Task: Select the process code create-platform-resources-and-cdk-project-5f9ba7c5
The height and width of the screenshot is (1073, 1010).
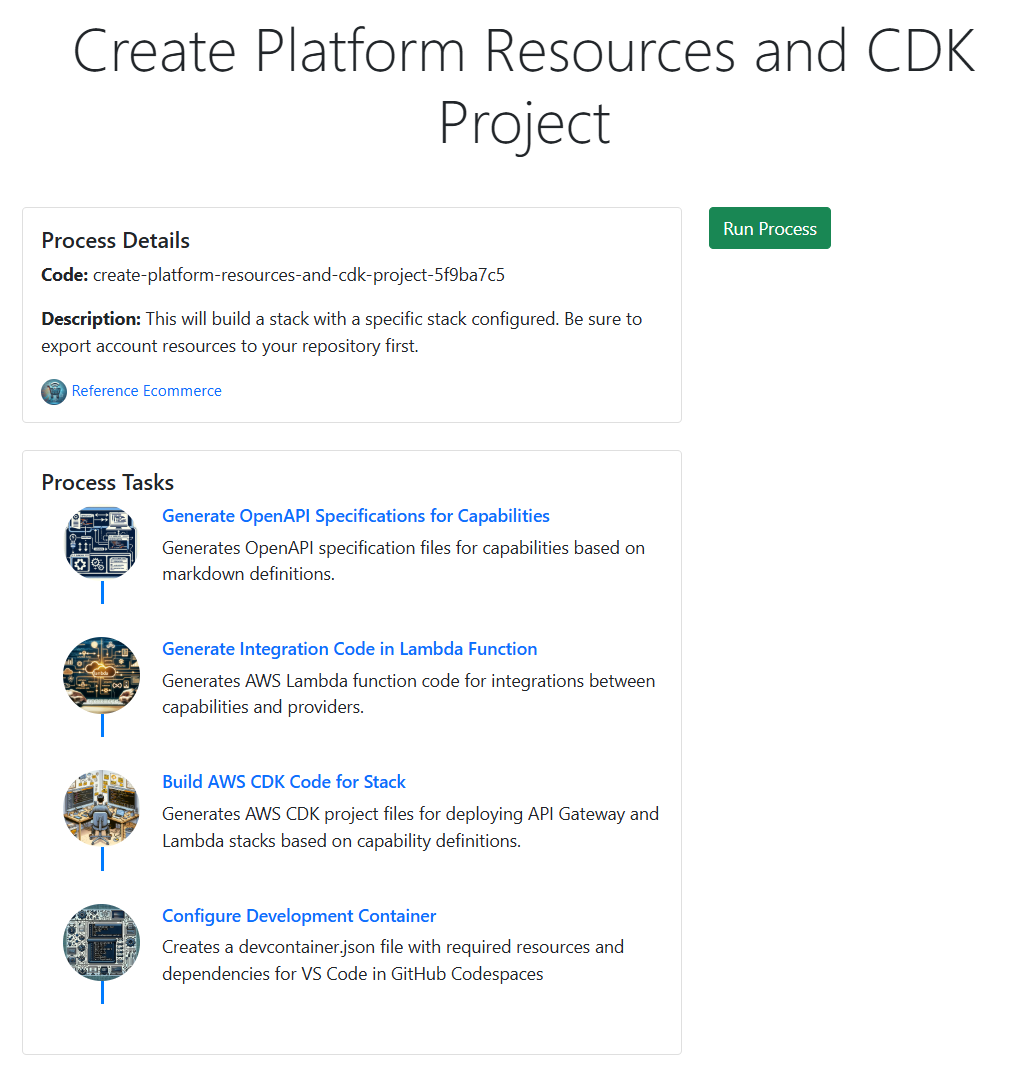Action: 299,275
